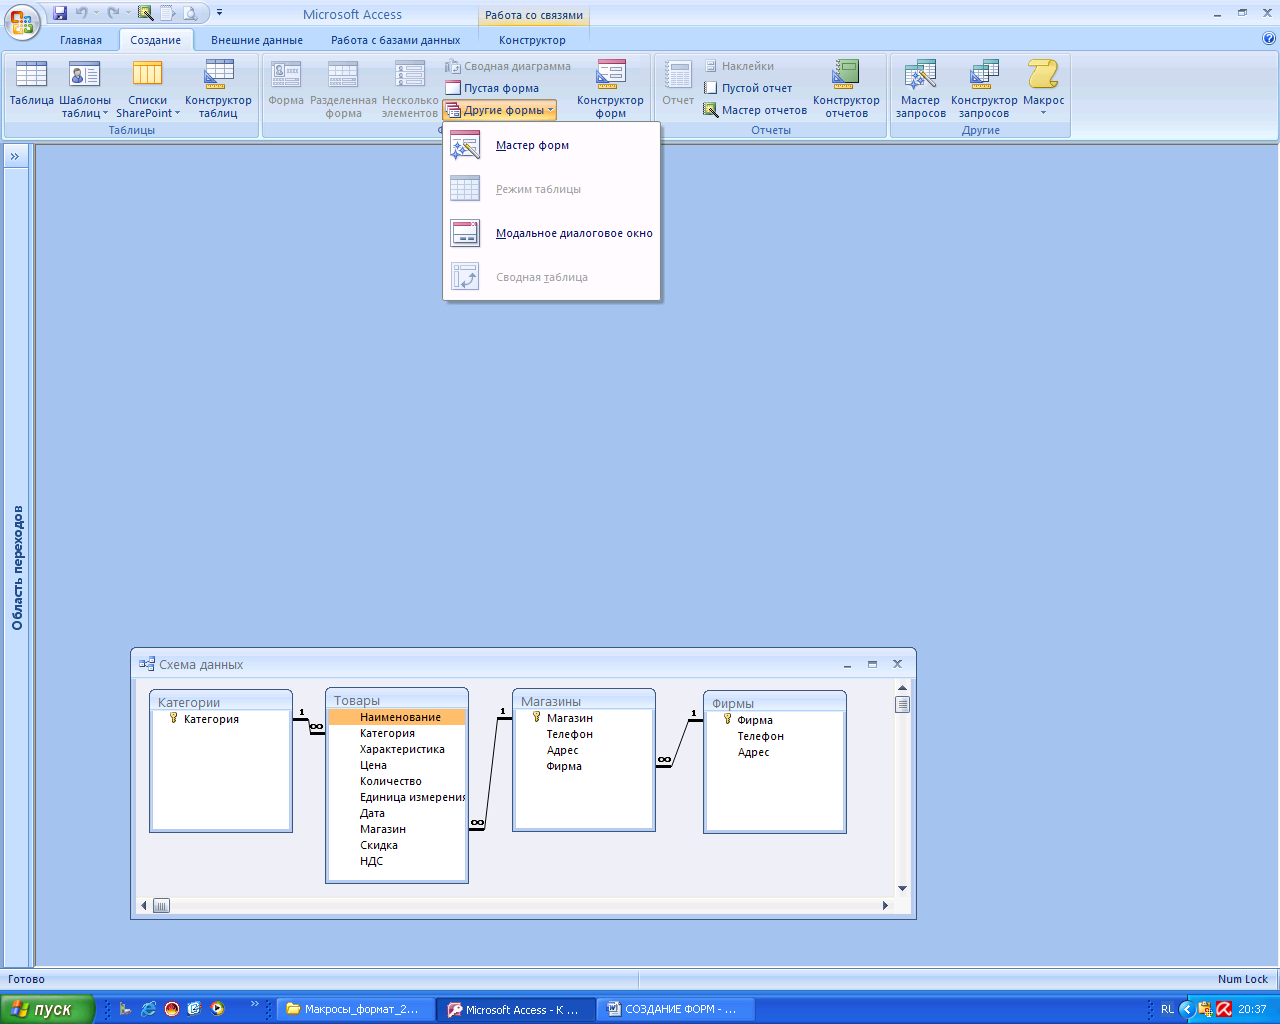Open Работа с базами данных tab
The height and width of the screenshot is (1024, 1280).
click(x=396, y=40)
